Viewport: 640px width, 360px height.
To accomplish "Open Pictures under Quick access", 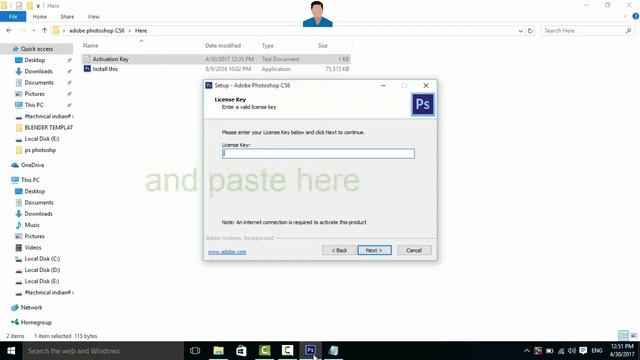I will pyautogui.click(x=34, y=94).
